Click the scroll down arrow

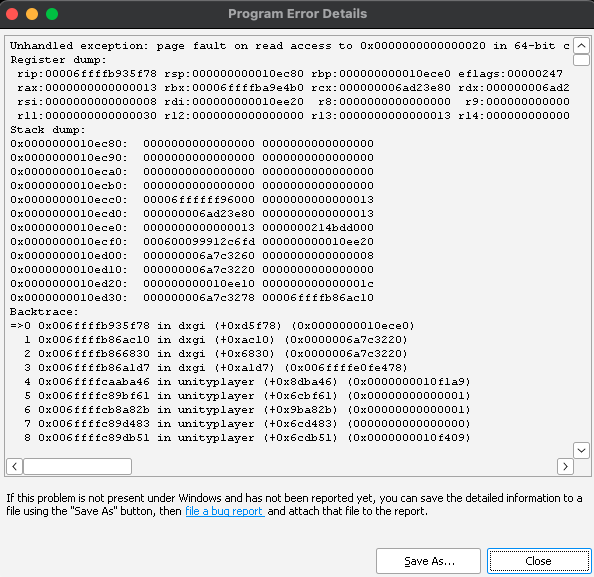[x=581, y=450]
